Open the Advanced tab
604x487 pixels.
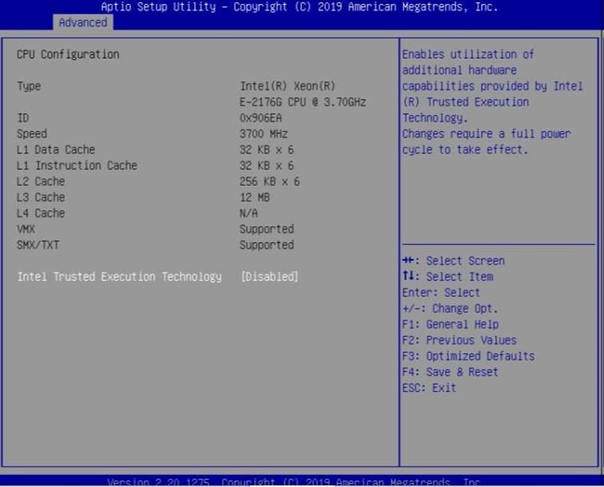coord(83,22)
